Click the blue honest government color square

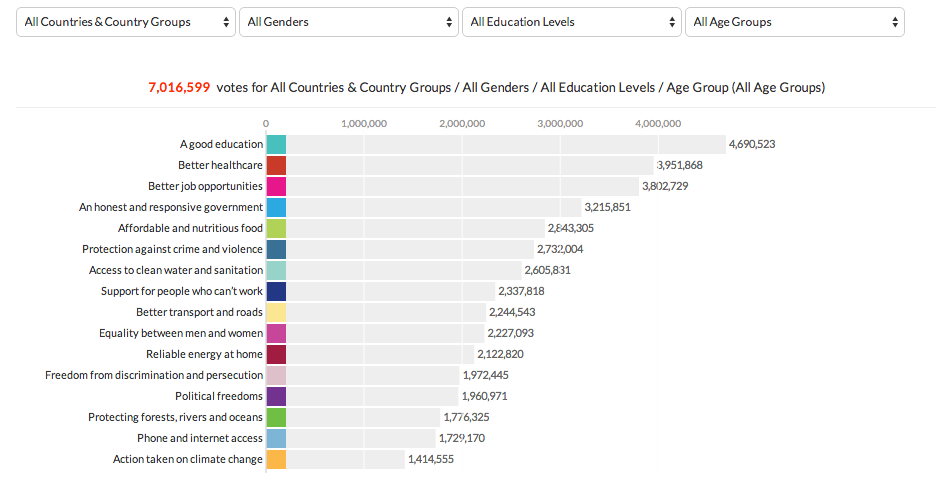coord(277,207)
